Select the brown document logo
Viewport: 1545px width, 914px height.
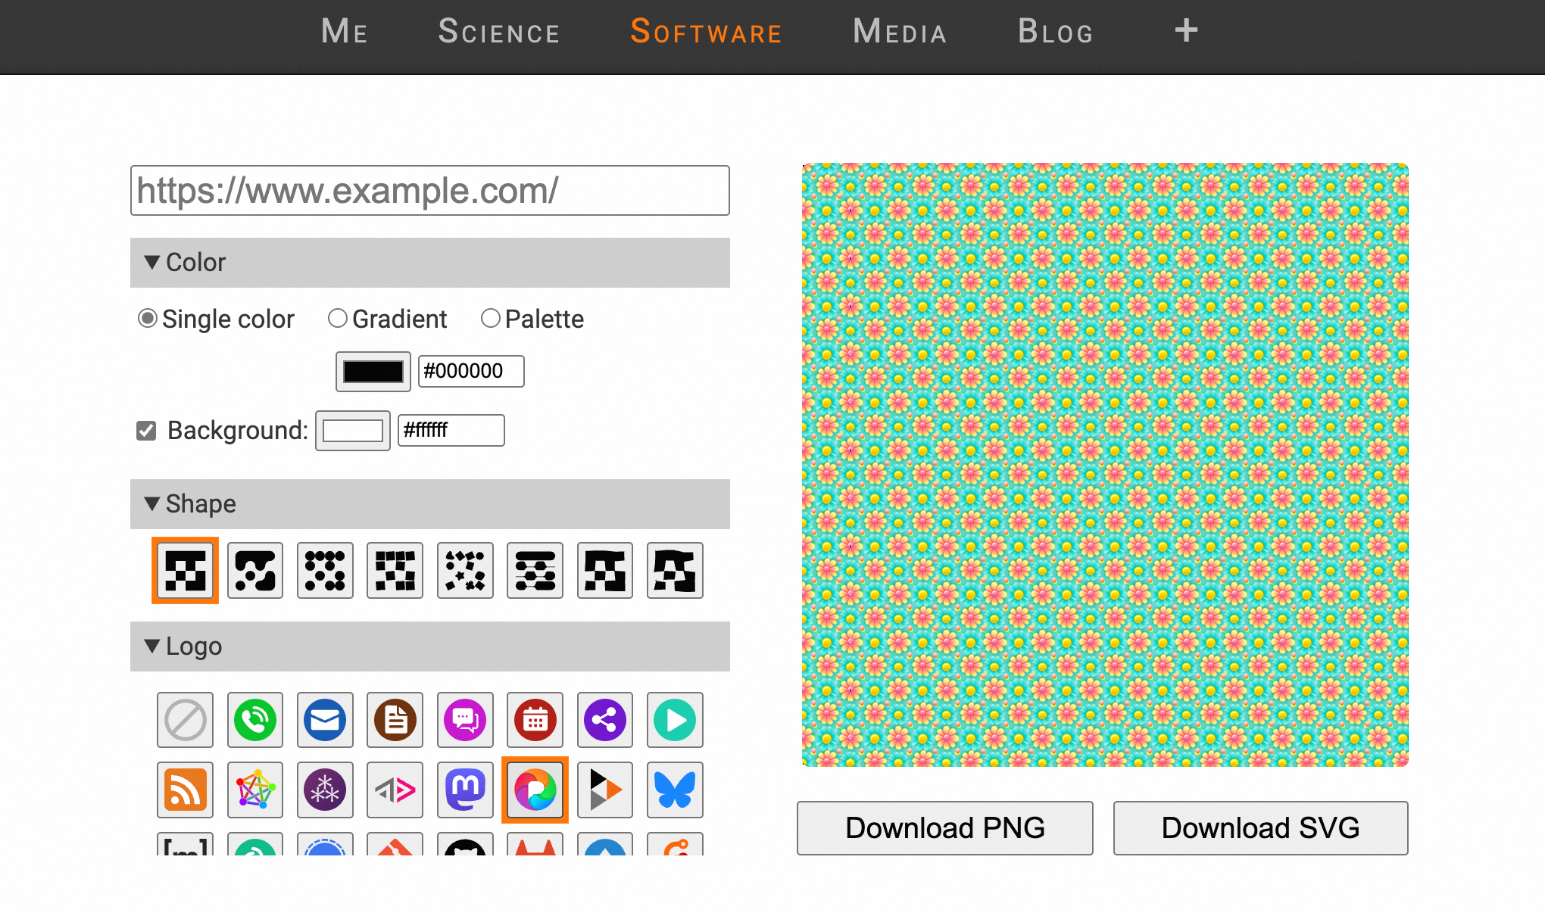pos(395,720)
